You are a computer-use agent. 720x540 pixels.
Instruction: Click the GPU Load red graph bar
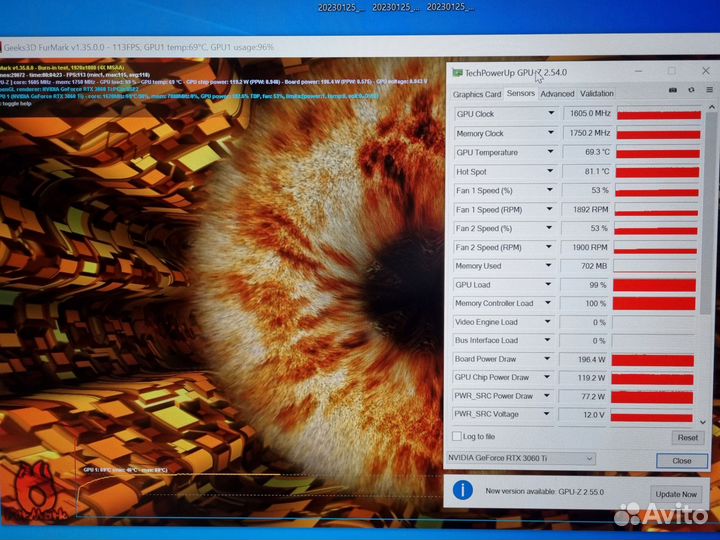pos(654,285)
